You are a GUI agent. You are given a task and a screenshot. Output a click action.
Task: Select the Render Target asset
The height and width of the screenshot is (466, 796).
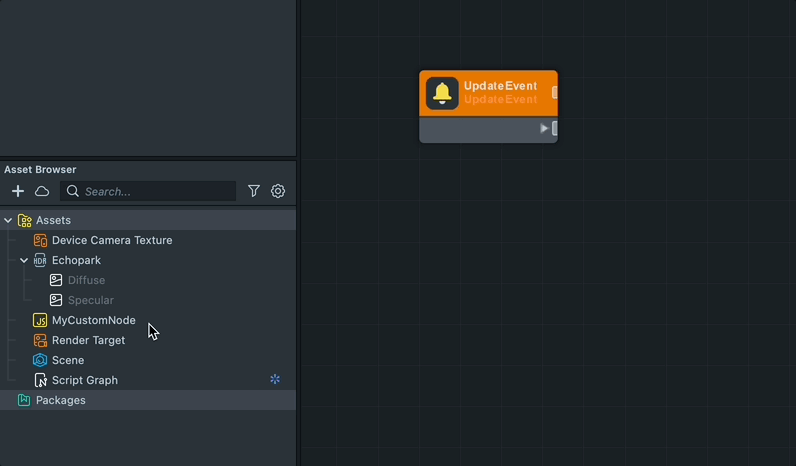click(88, 340)
